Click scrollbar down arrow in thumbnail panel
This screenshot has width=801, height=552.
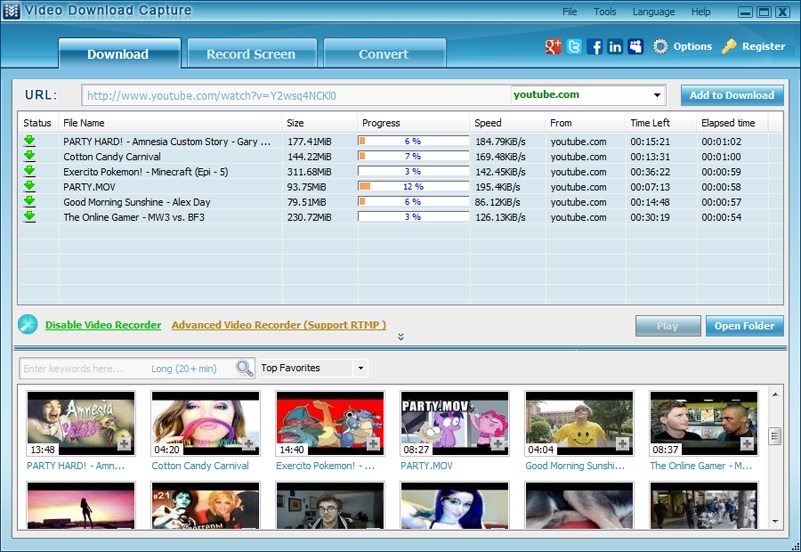click(x=775, y=521)
